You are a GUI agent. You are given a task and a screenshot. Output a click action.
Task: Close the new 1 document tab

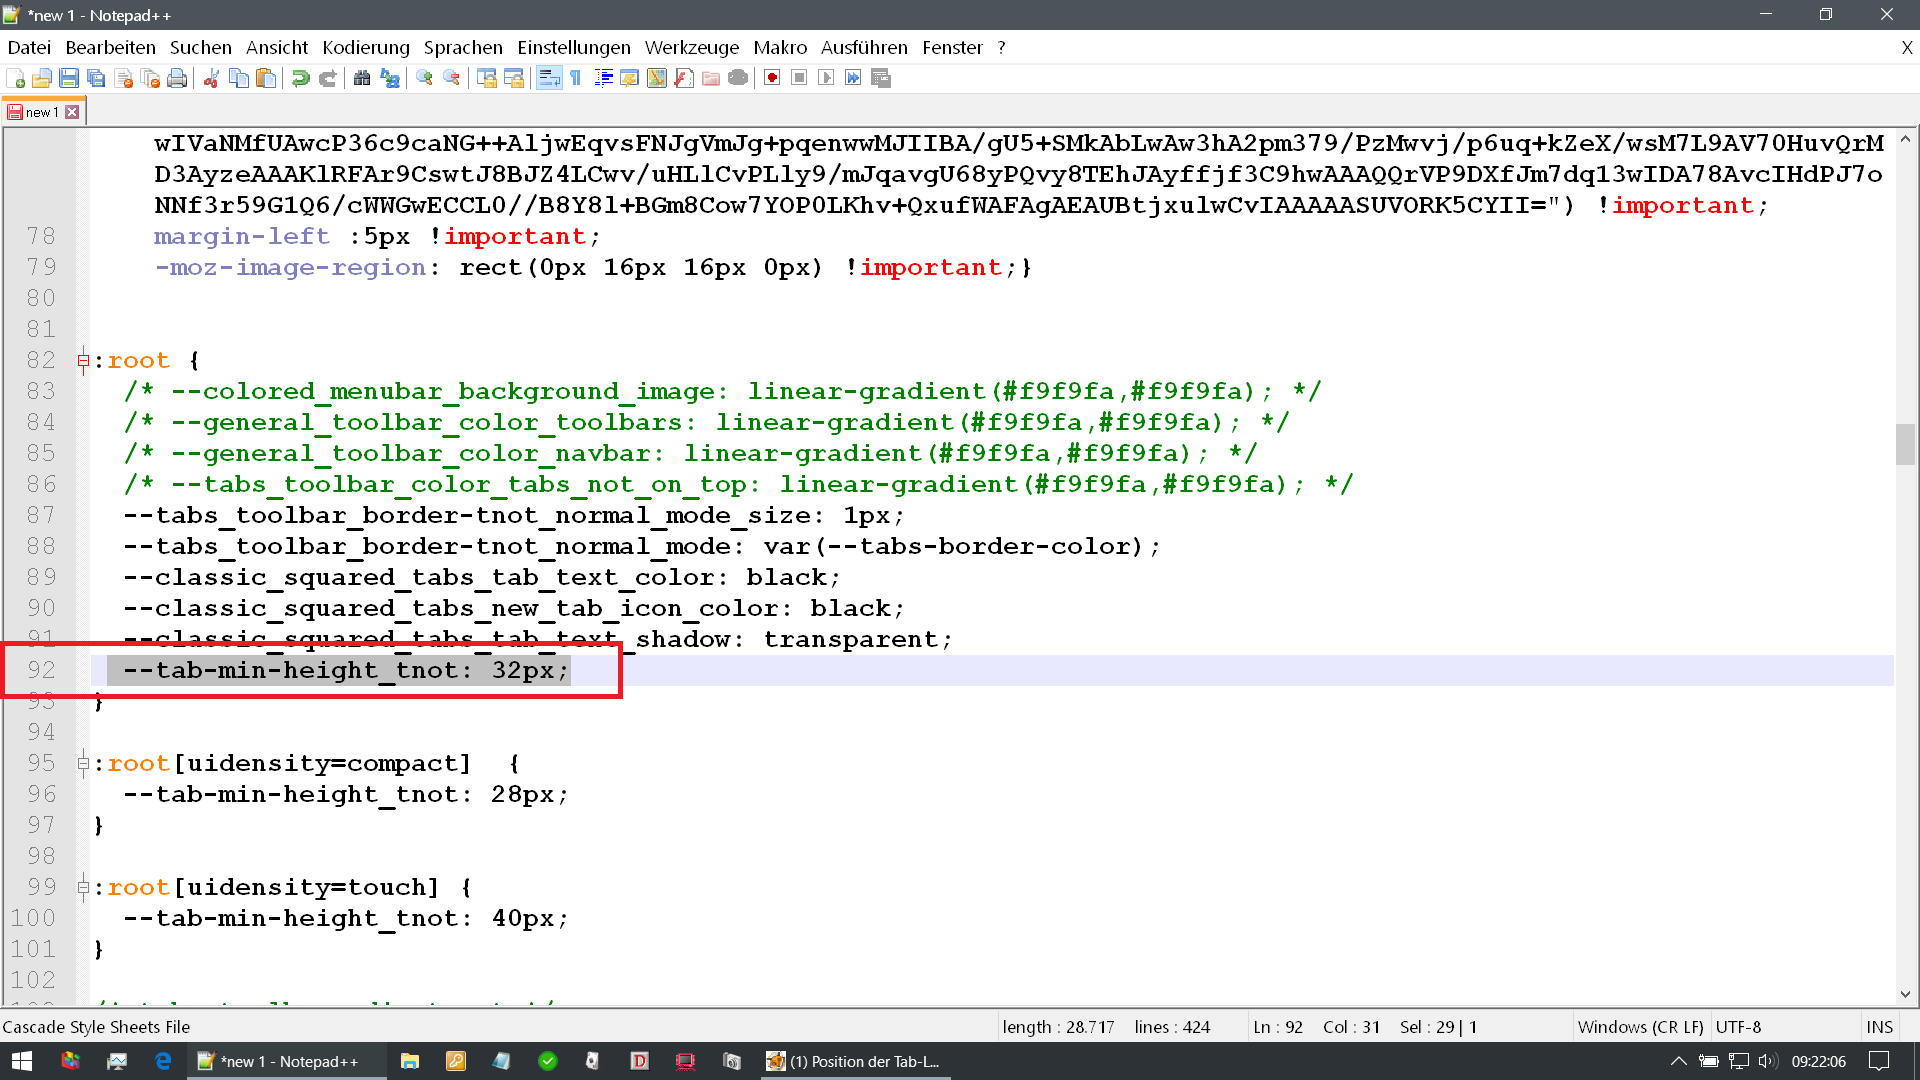pyautogui.click(x=72, y=112)
